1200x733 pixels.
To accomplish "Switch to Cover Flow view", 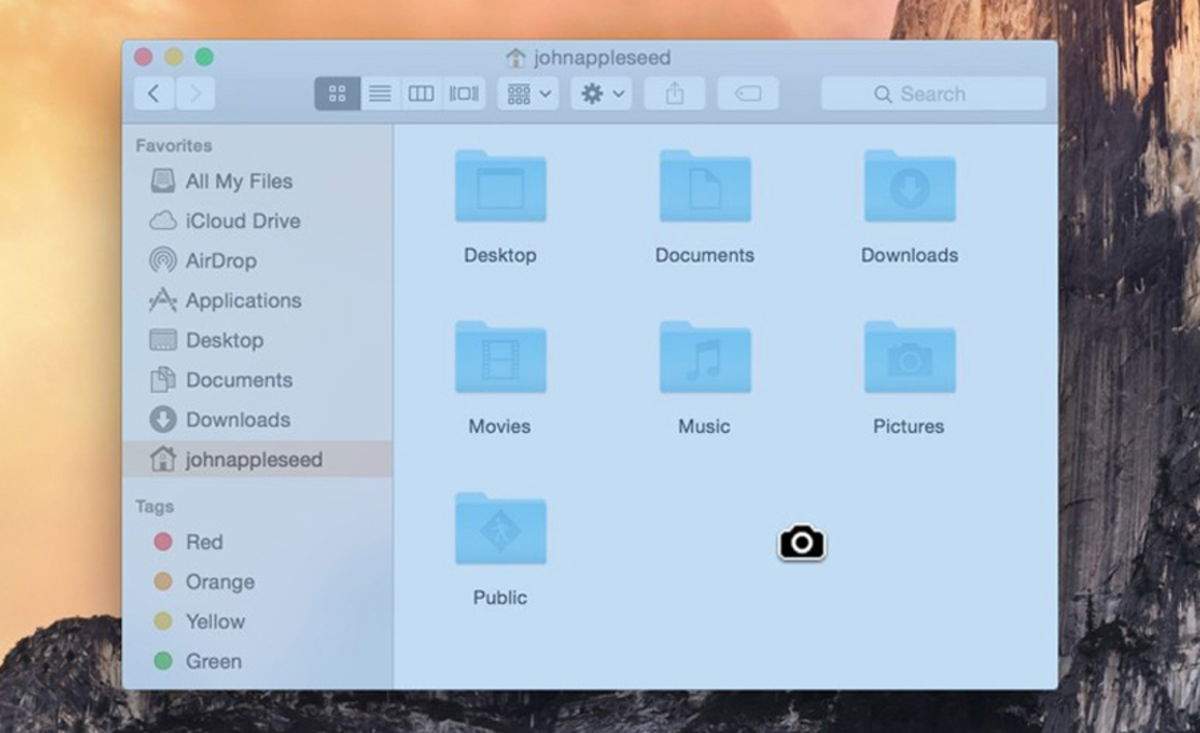I will (x=463, y=93).
